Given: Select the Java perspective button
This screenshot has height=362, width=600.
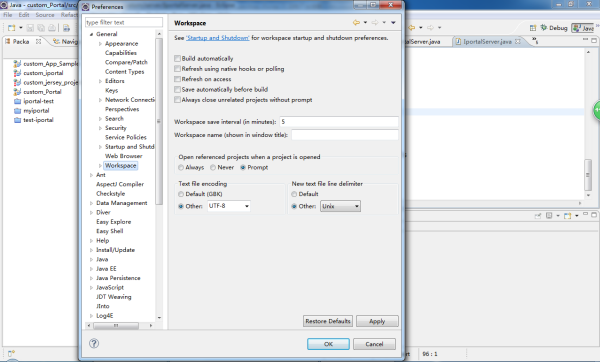Looking at the screenshot, I should coord(583,28).
